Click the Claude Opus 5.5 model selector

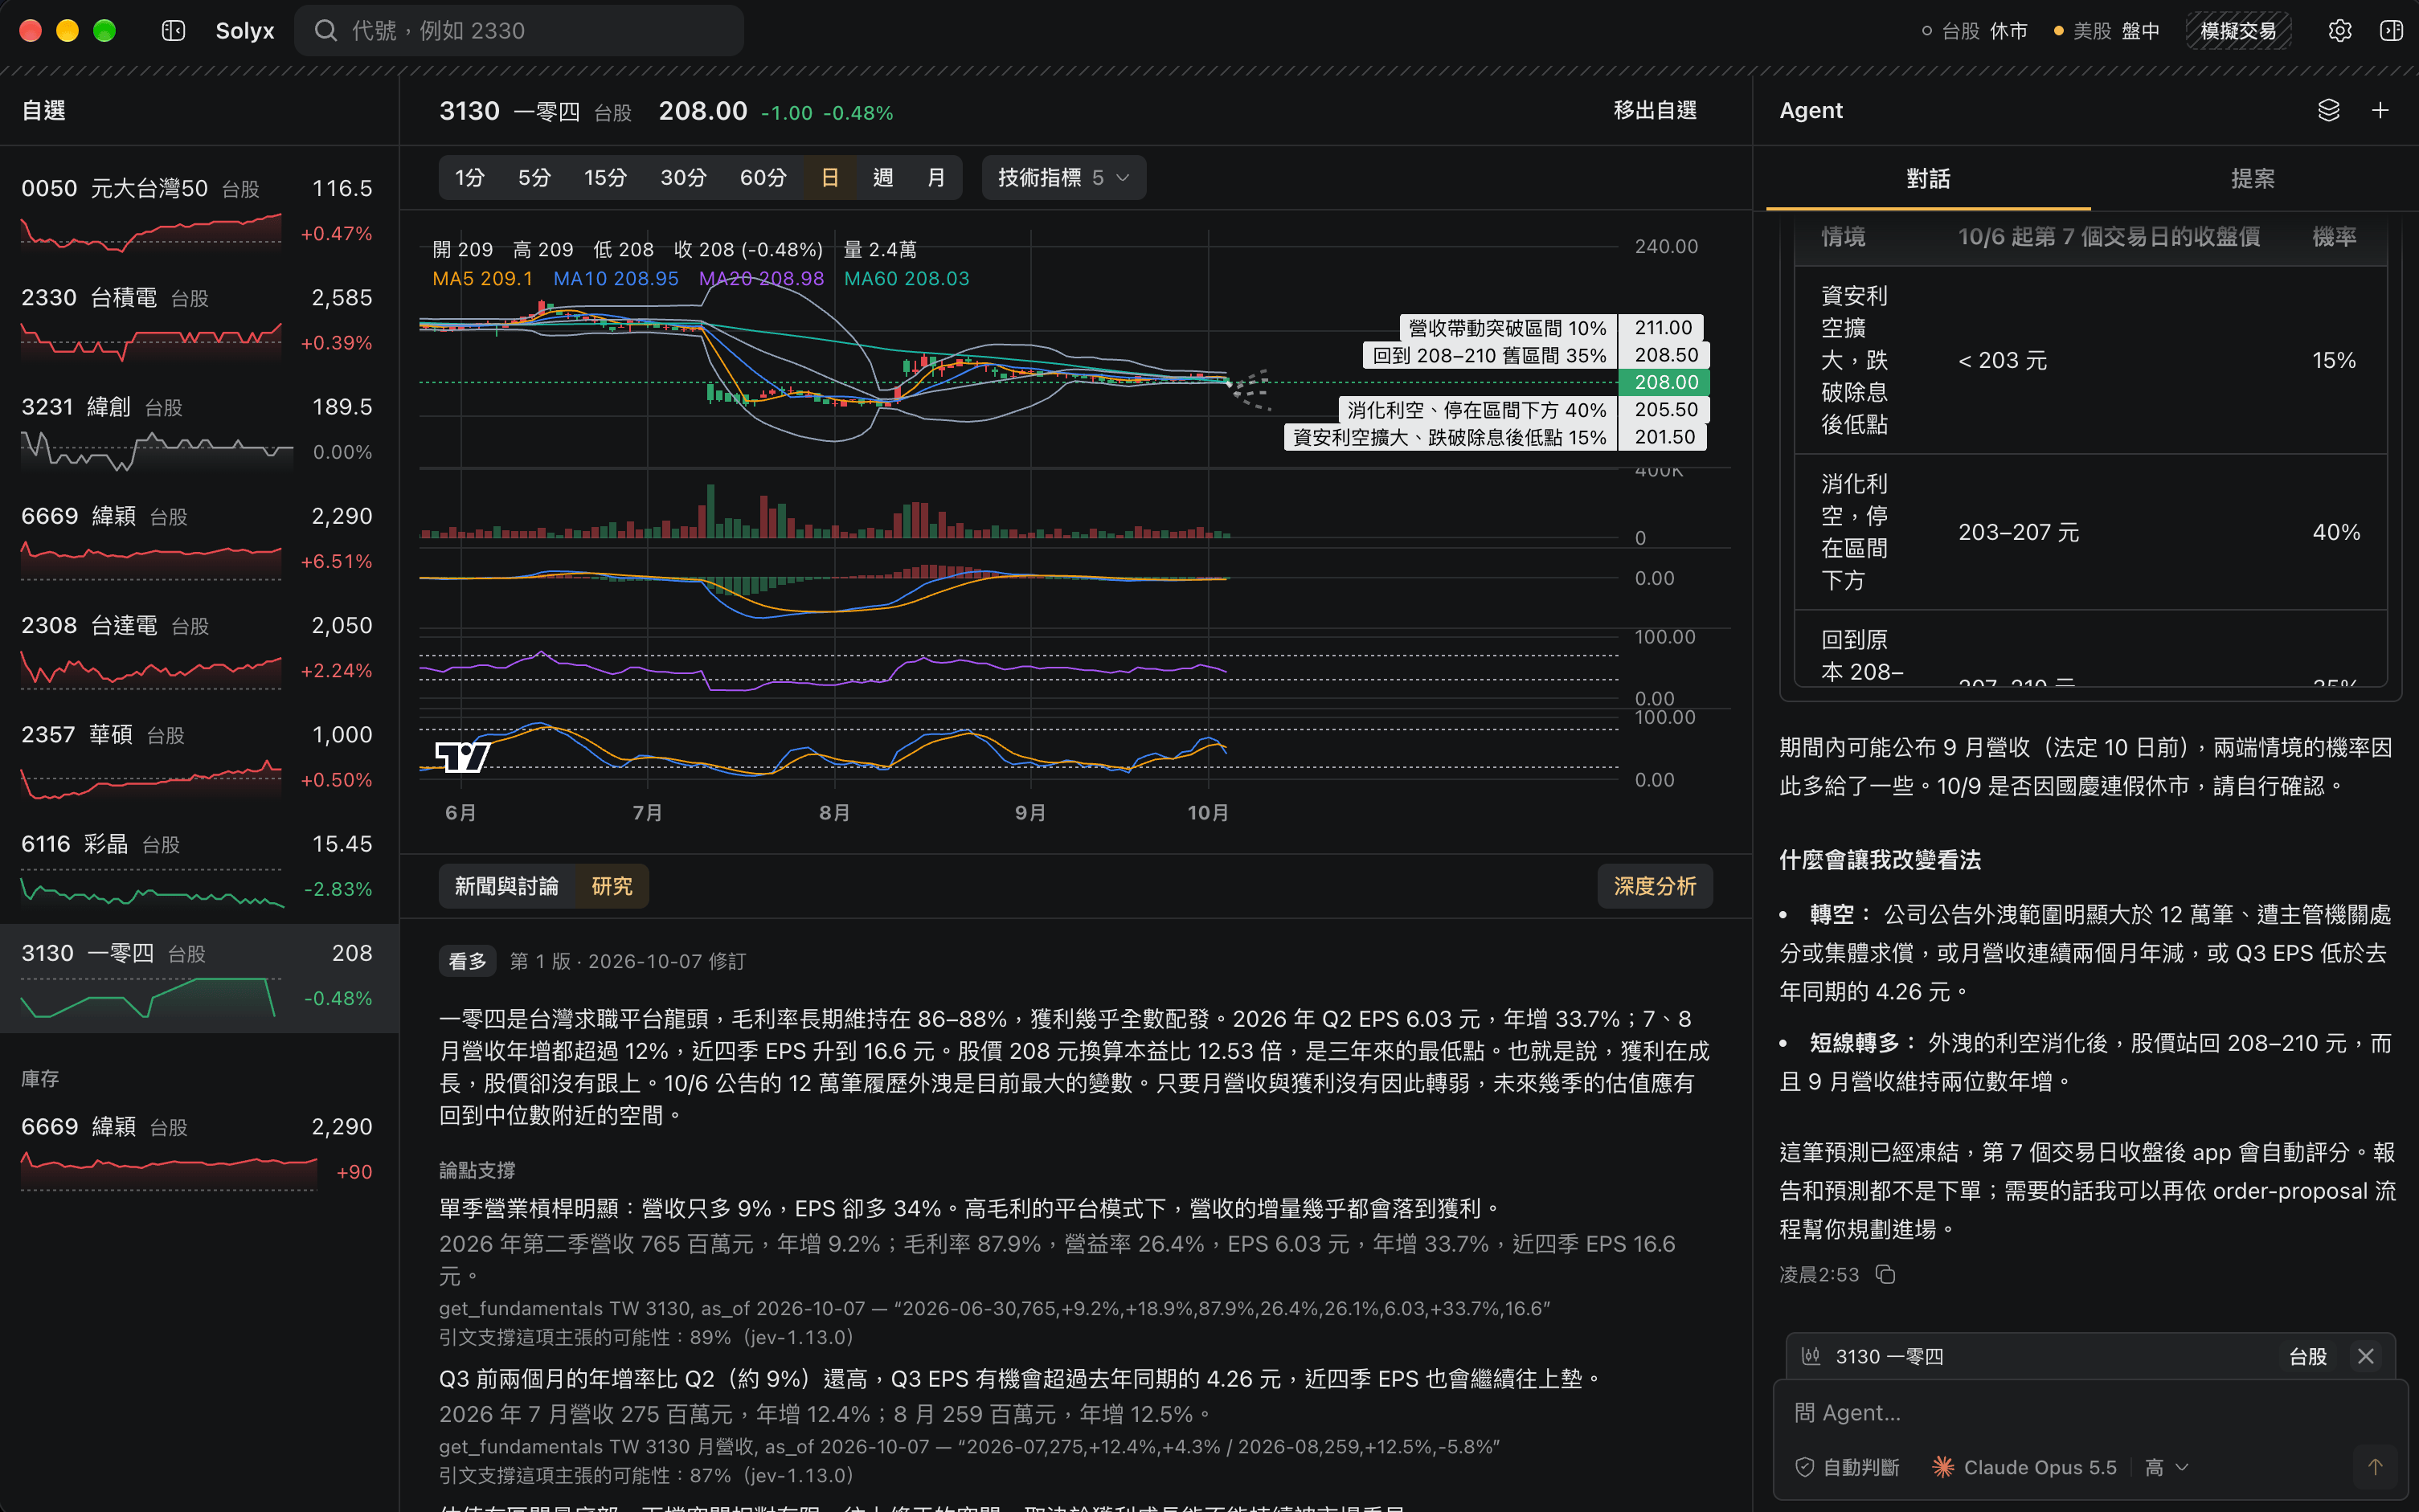tap(2024, 1467)
